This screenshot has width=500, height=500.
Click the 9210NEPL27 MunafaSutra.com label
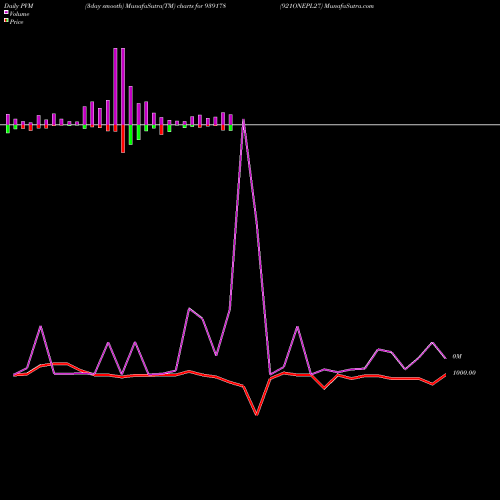pyautogui.click(x=327, y=6)
